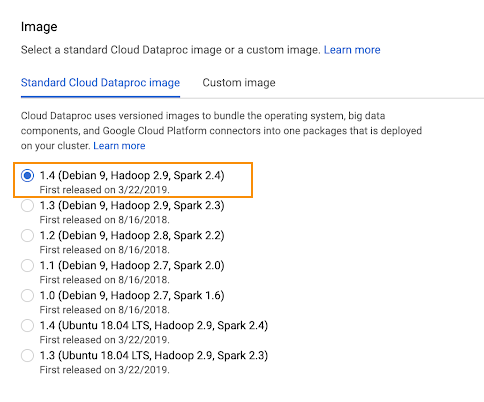This screenshot has height=402, width=484.
Task: Click label '1.4 (Ubuntu 18.04 LTS, Hadoop 2.9, Spark 2.4)'
Action: 154,325
